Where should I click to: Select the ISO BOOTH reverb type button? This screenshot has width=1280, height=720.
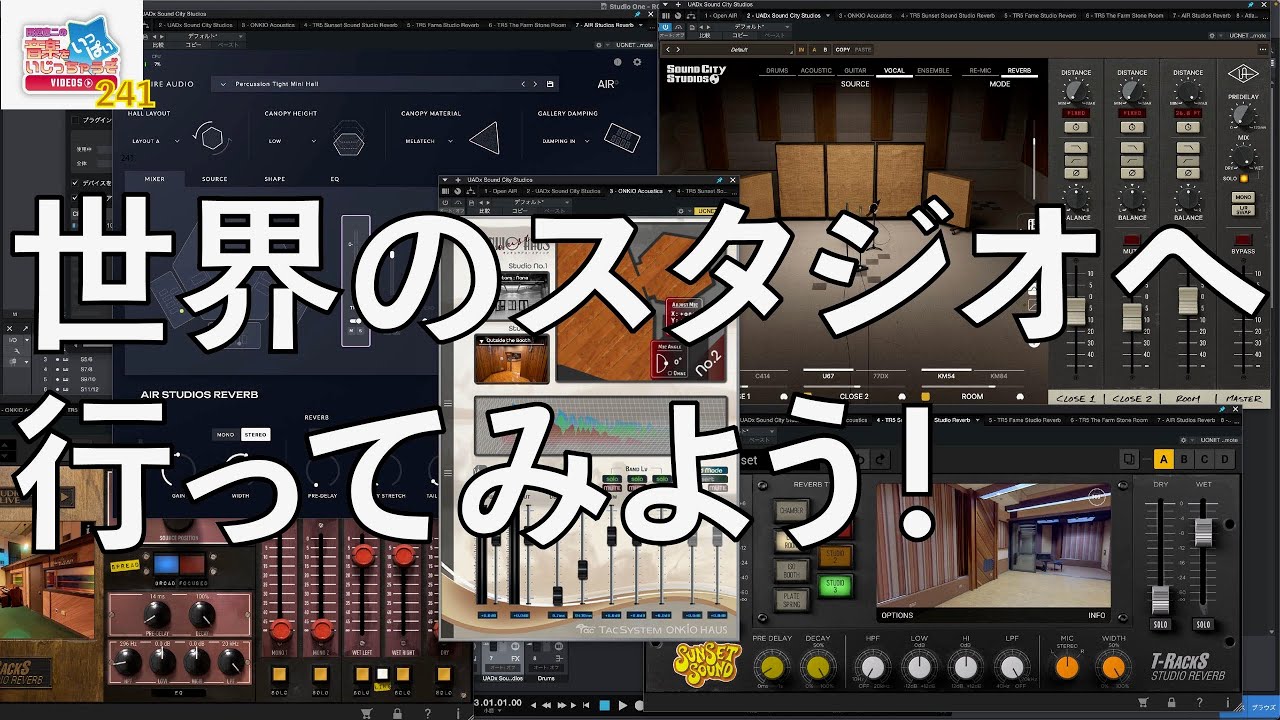point(793,571)
